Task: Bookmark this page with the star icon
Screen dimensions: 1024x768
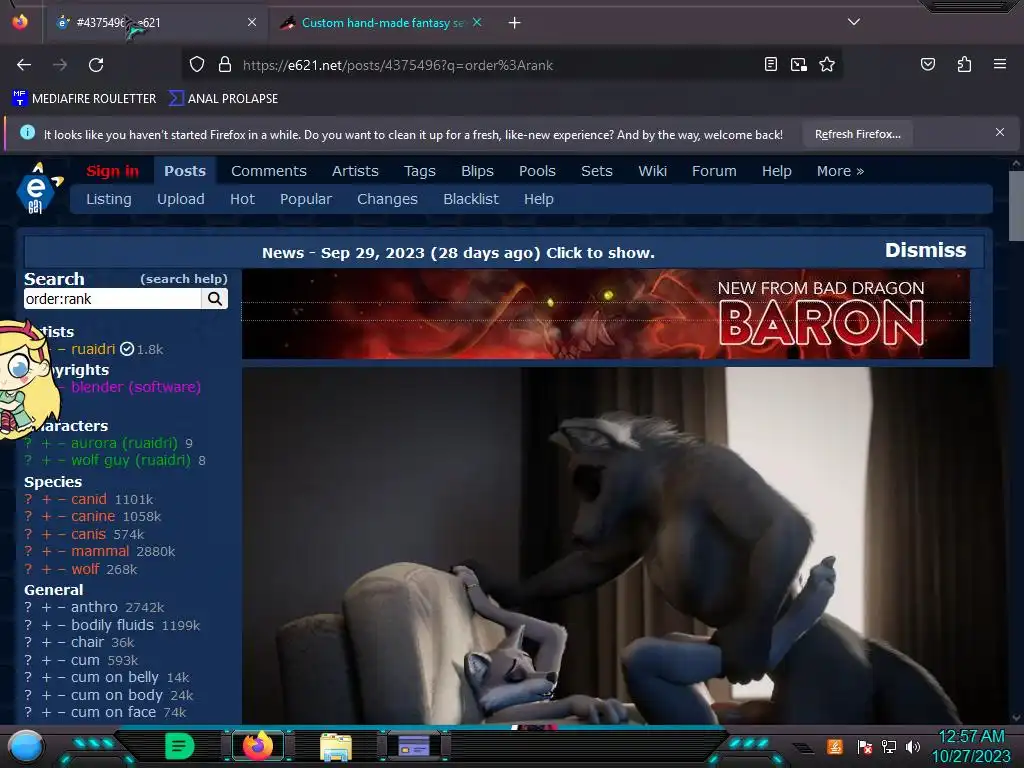Action: 827,64
